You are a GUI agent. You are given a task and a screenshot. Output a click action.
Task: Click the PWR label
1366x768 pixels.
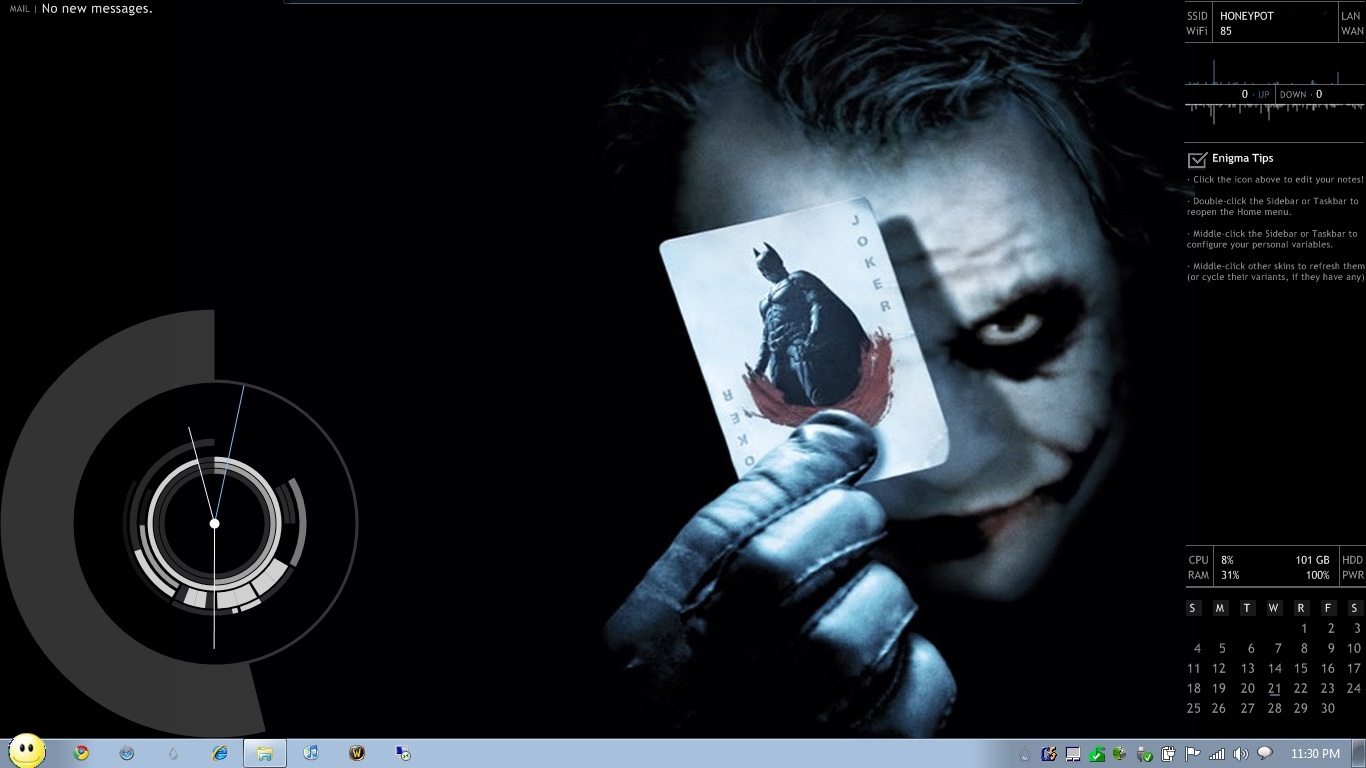click(1352, 575)
